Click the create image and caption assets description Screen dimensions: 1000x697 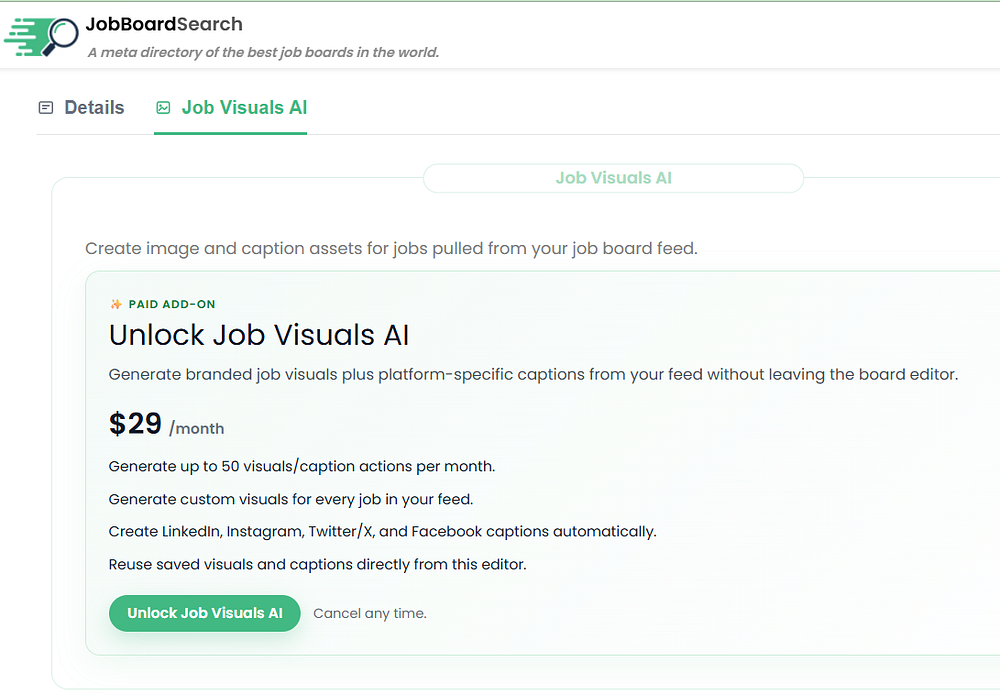tap(391, 248)
